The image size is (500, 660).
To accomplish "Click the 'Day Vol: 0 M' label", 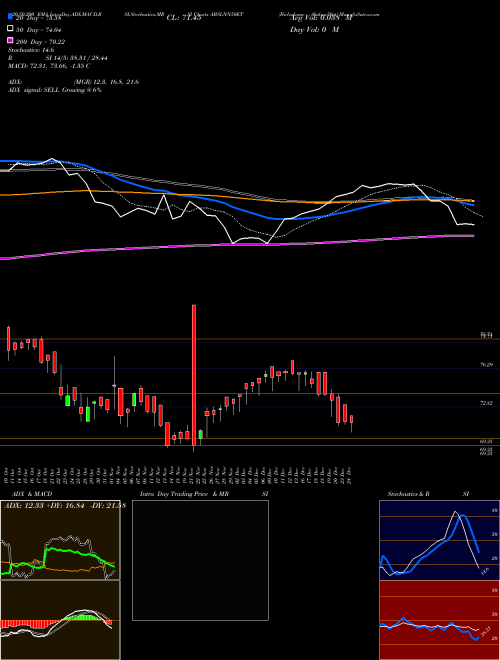I will (x=314, y=29).
